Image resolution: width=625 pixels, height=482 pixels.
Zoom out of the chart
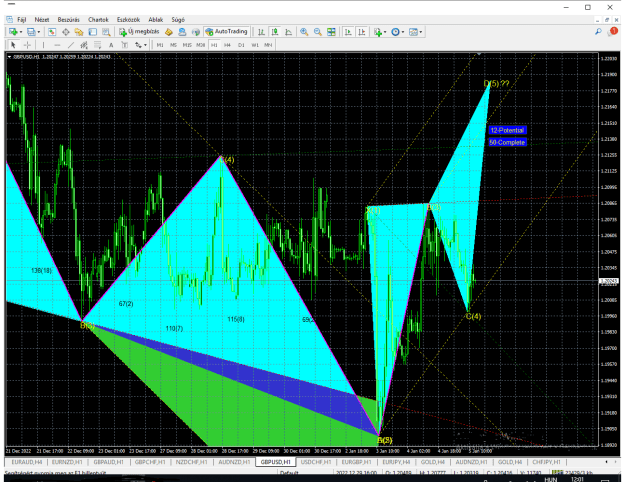[x=318, y=32]
